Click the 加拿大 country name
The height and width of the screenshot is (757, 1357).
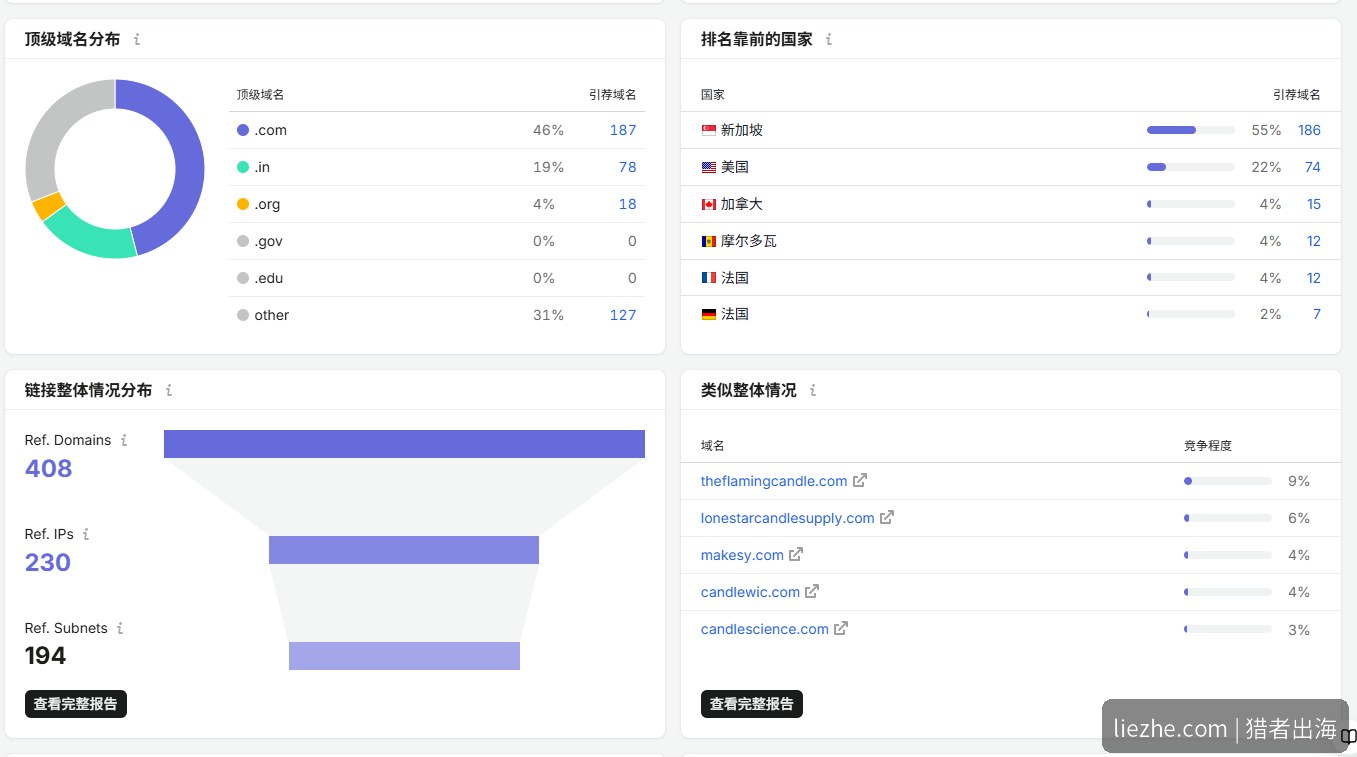point(742,204)
